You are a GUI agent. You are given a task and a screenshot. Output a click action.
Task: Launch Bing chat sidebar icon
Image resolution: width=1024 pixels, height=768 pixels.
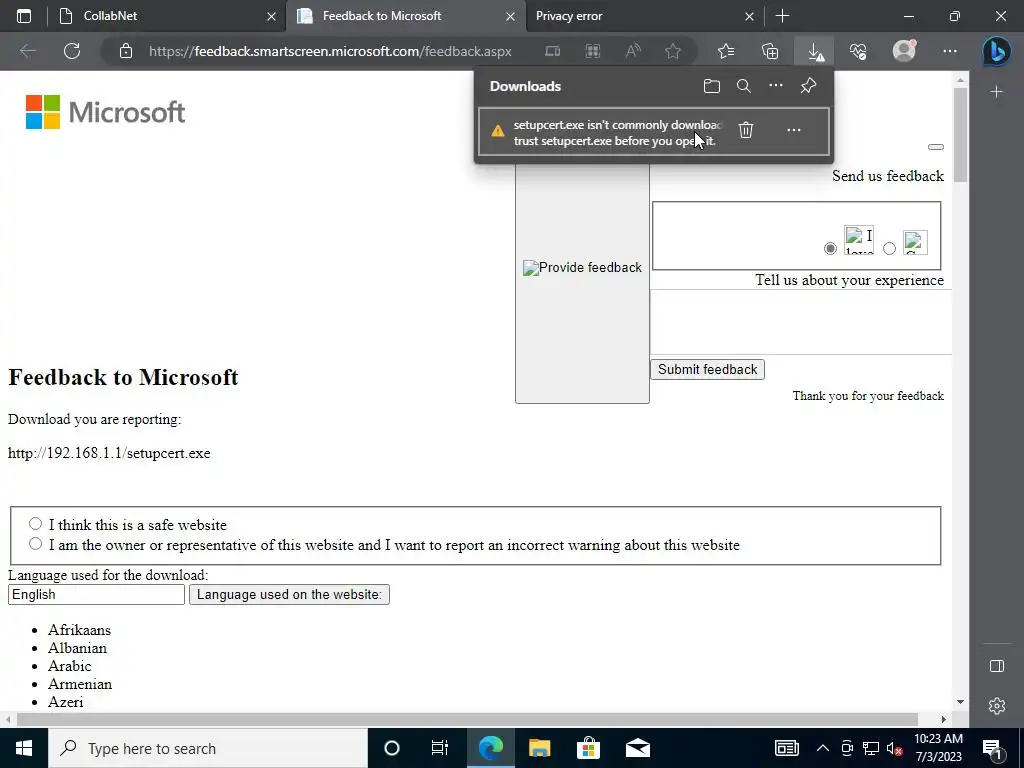coord(997,52)
